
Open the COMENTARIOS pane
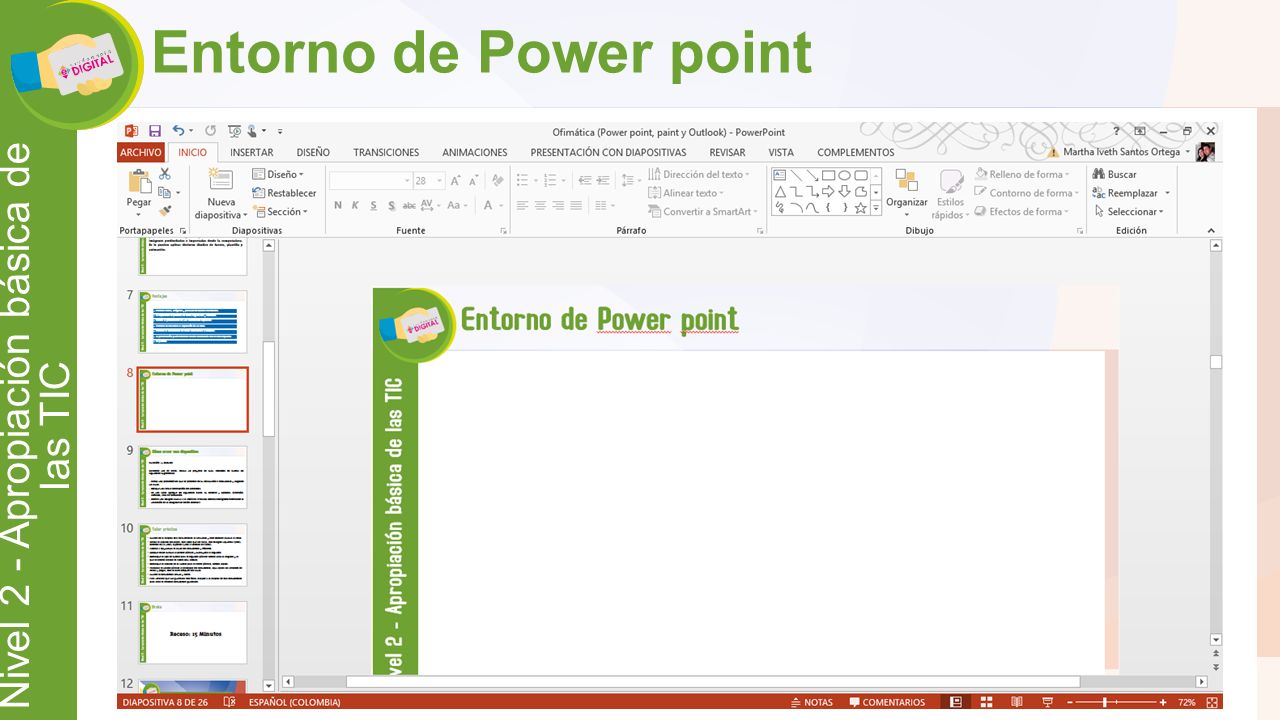point(887,702)
